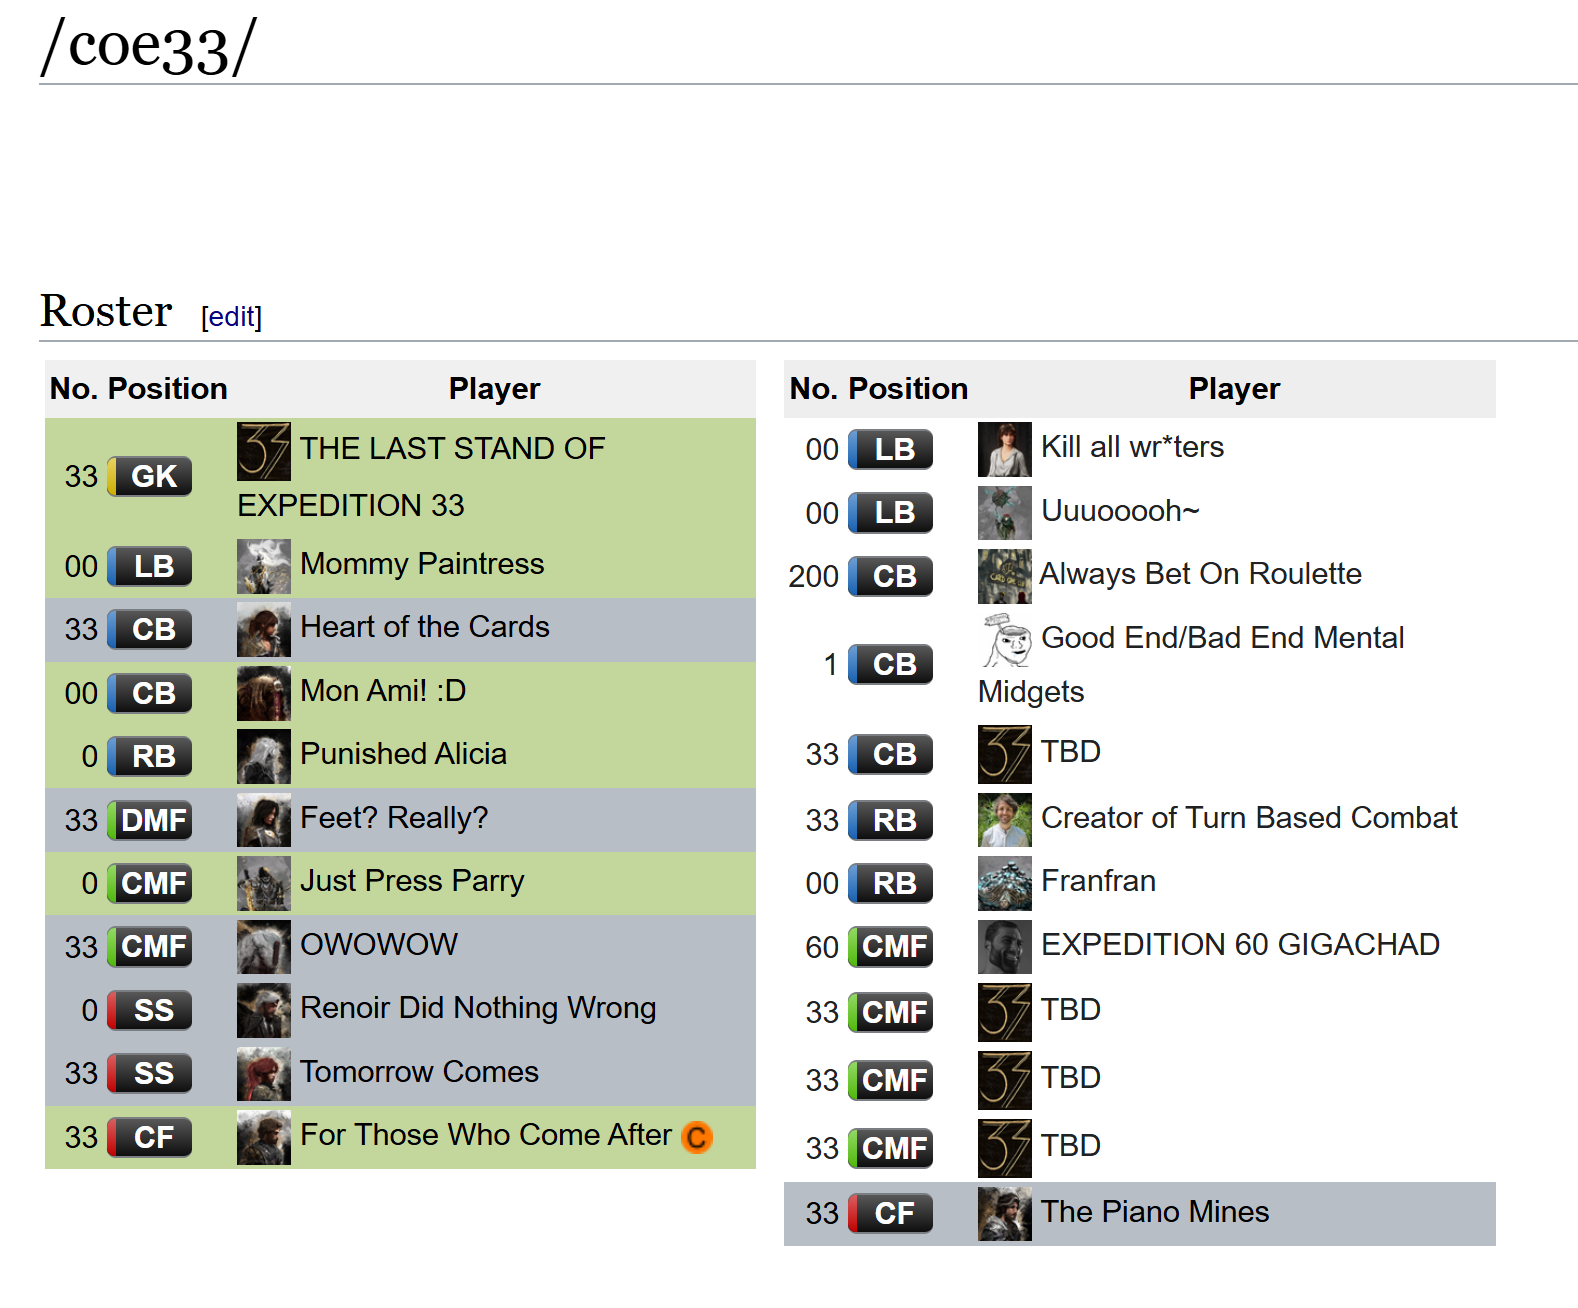Click the Always Bet On Roulette thumbnail
Image resolution: width=1578 pixels, height=1308 pixels.
pyautogui.click(x=1005, y=577)
